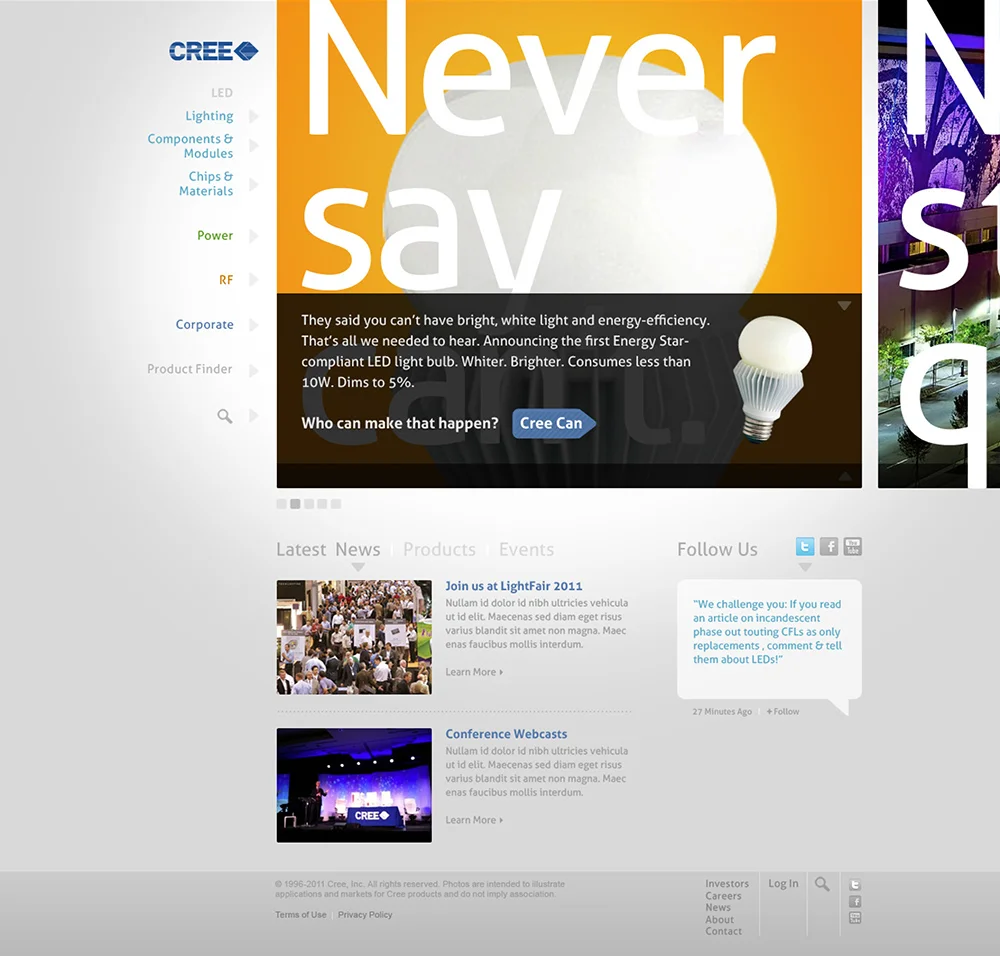Click the +Follow link under the tweet
Image resolution: width=1000 pixels, height=956 pixels.
pyautogui.click(x=783, y=712)
